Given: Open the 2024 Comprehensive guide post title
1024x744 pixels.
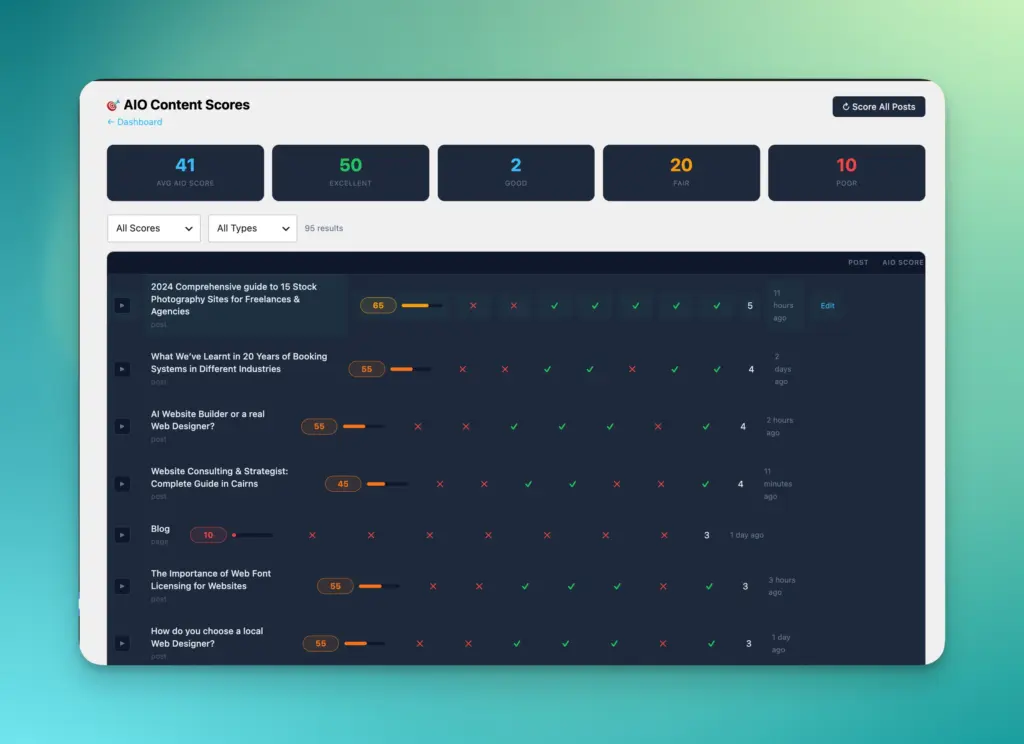Looking at the screenshot, I should click(x=234, y=299).
